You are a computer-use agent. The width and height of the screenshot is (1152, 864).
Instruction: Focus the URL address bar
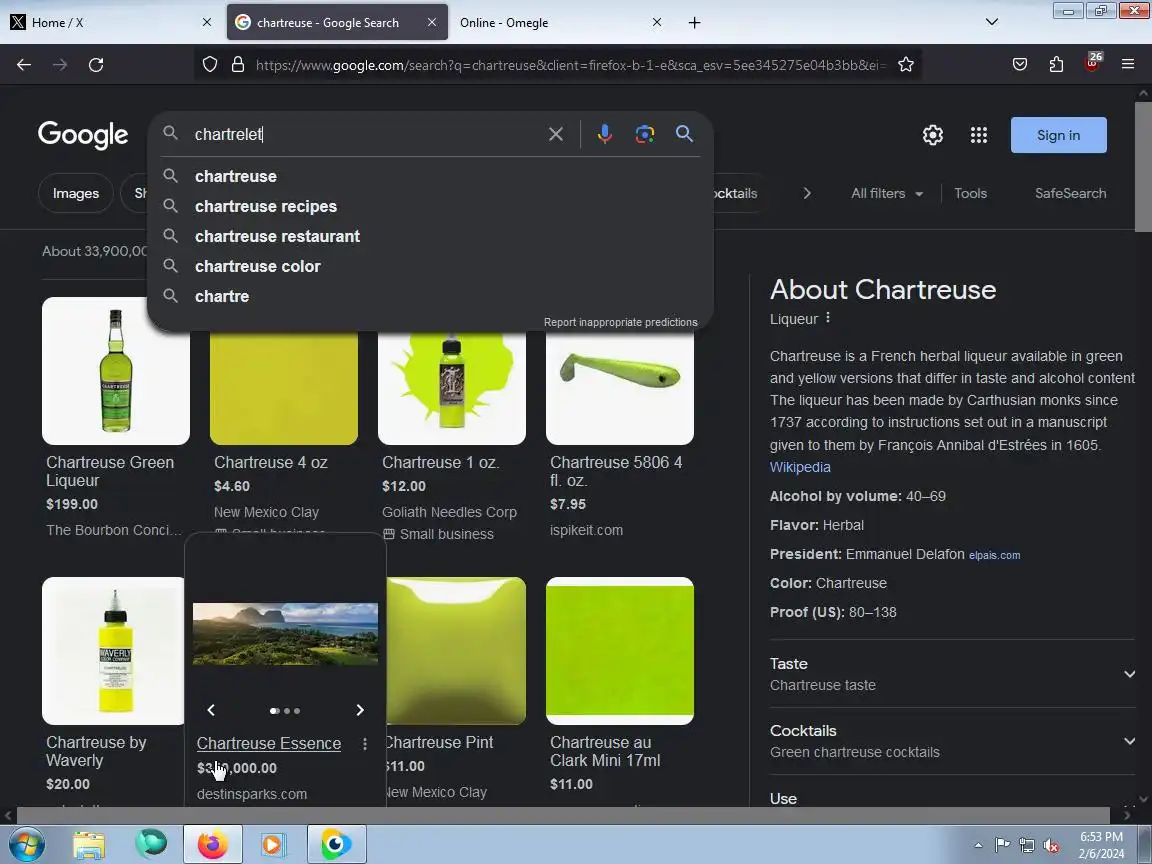pyautogui.click(x=569, y=65)
